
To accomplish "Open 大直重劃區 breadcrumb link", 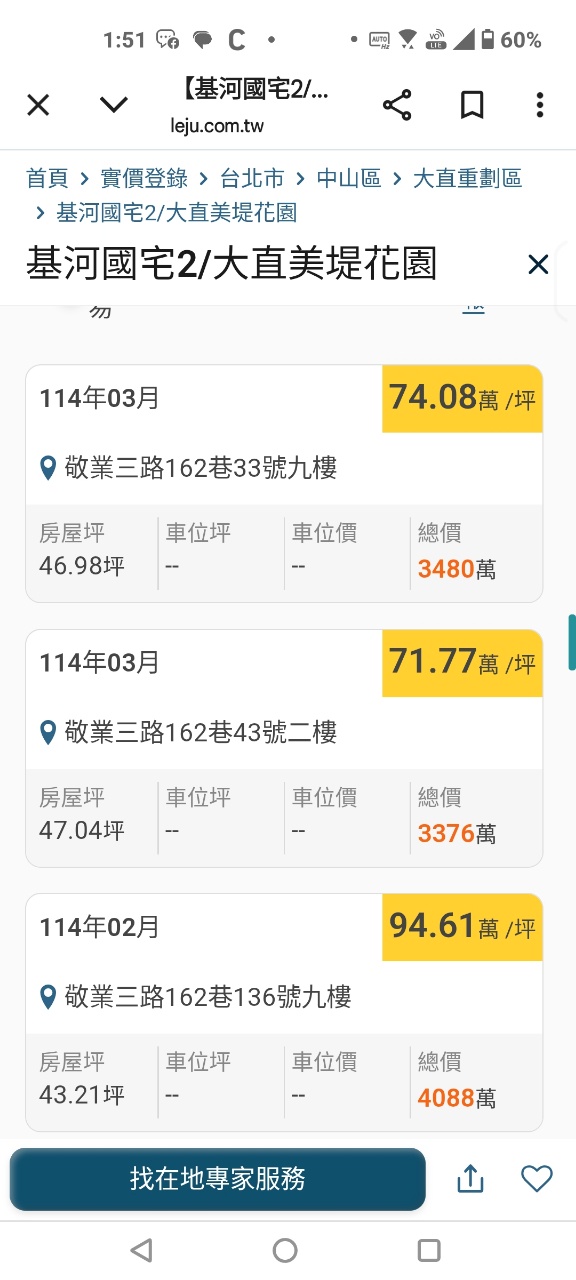I will pos(467,179).
